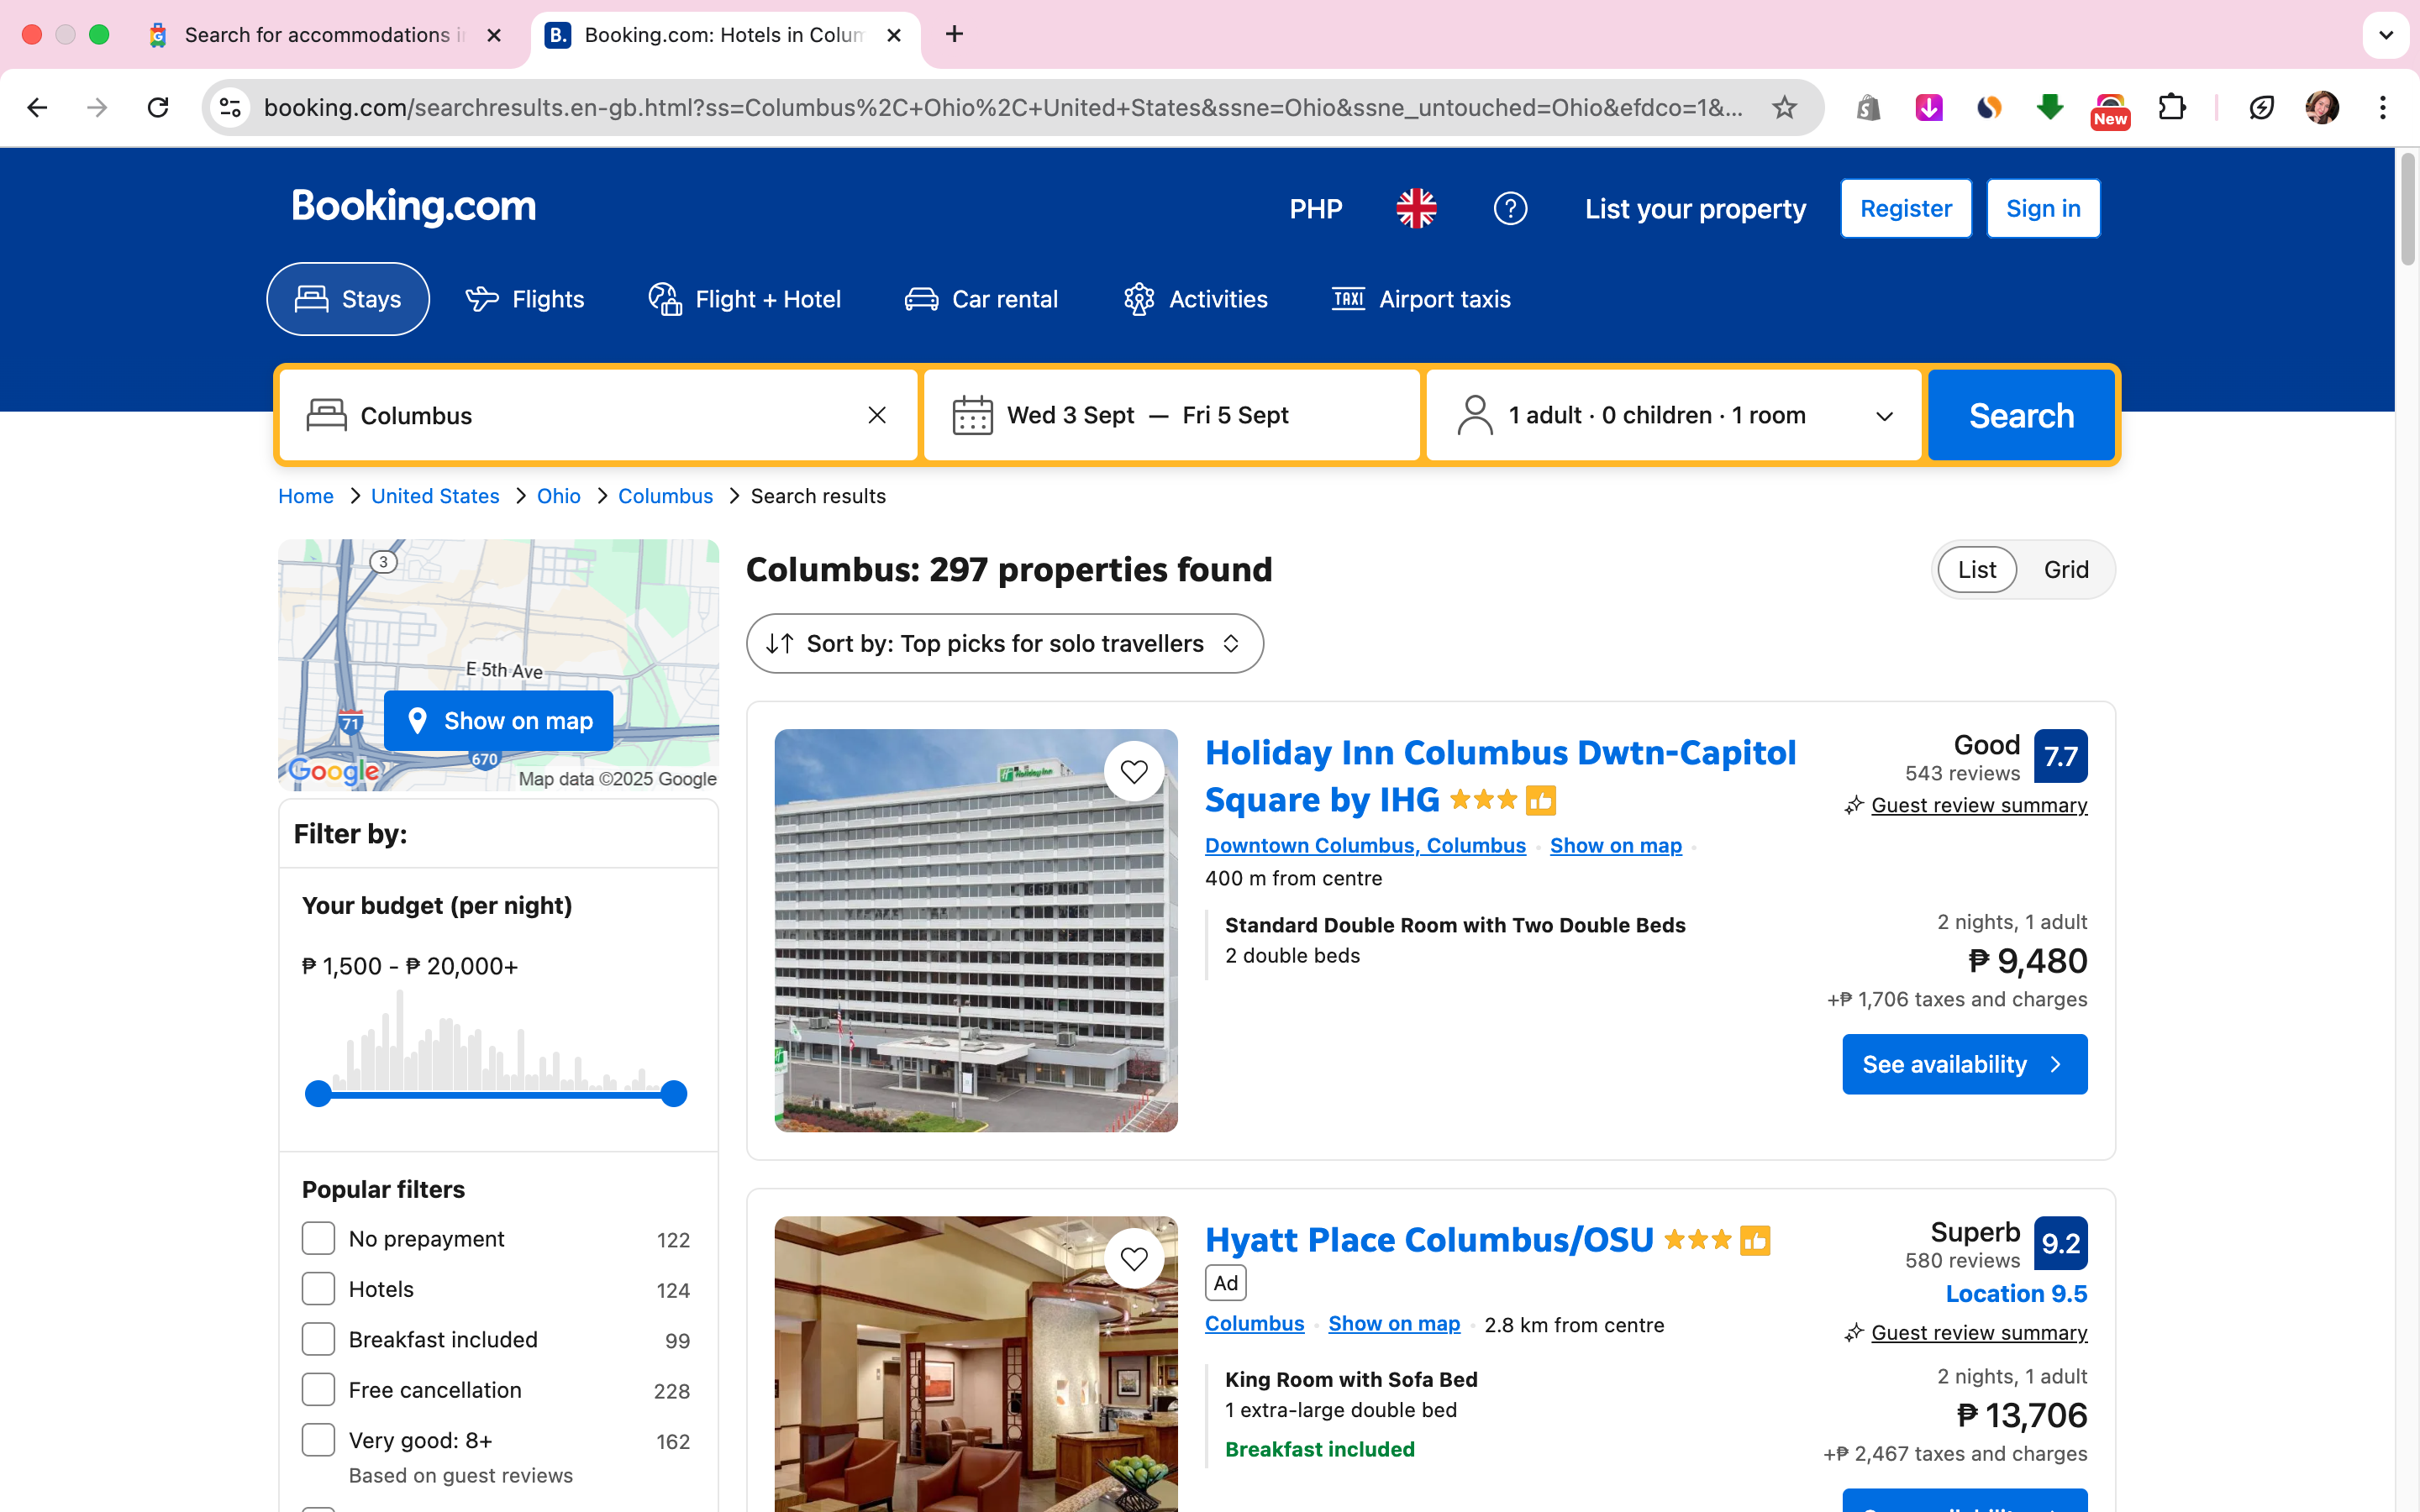The image size is (2420, 1512).
Task: Check the Breakfast included filter
Action: pyautogui.click(x=318, y=1339)
